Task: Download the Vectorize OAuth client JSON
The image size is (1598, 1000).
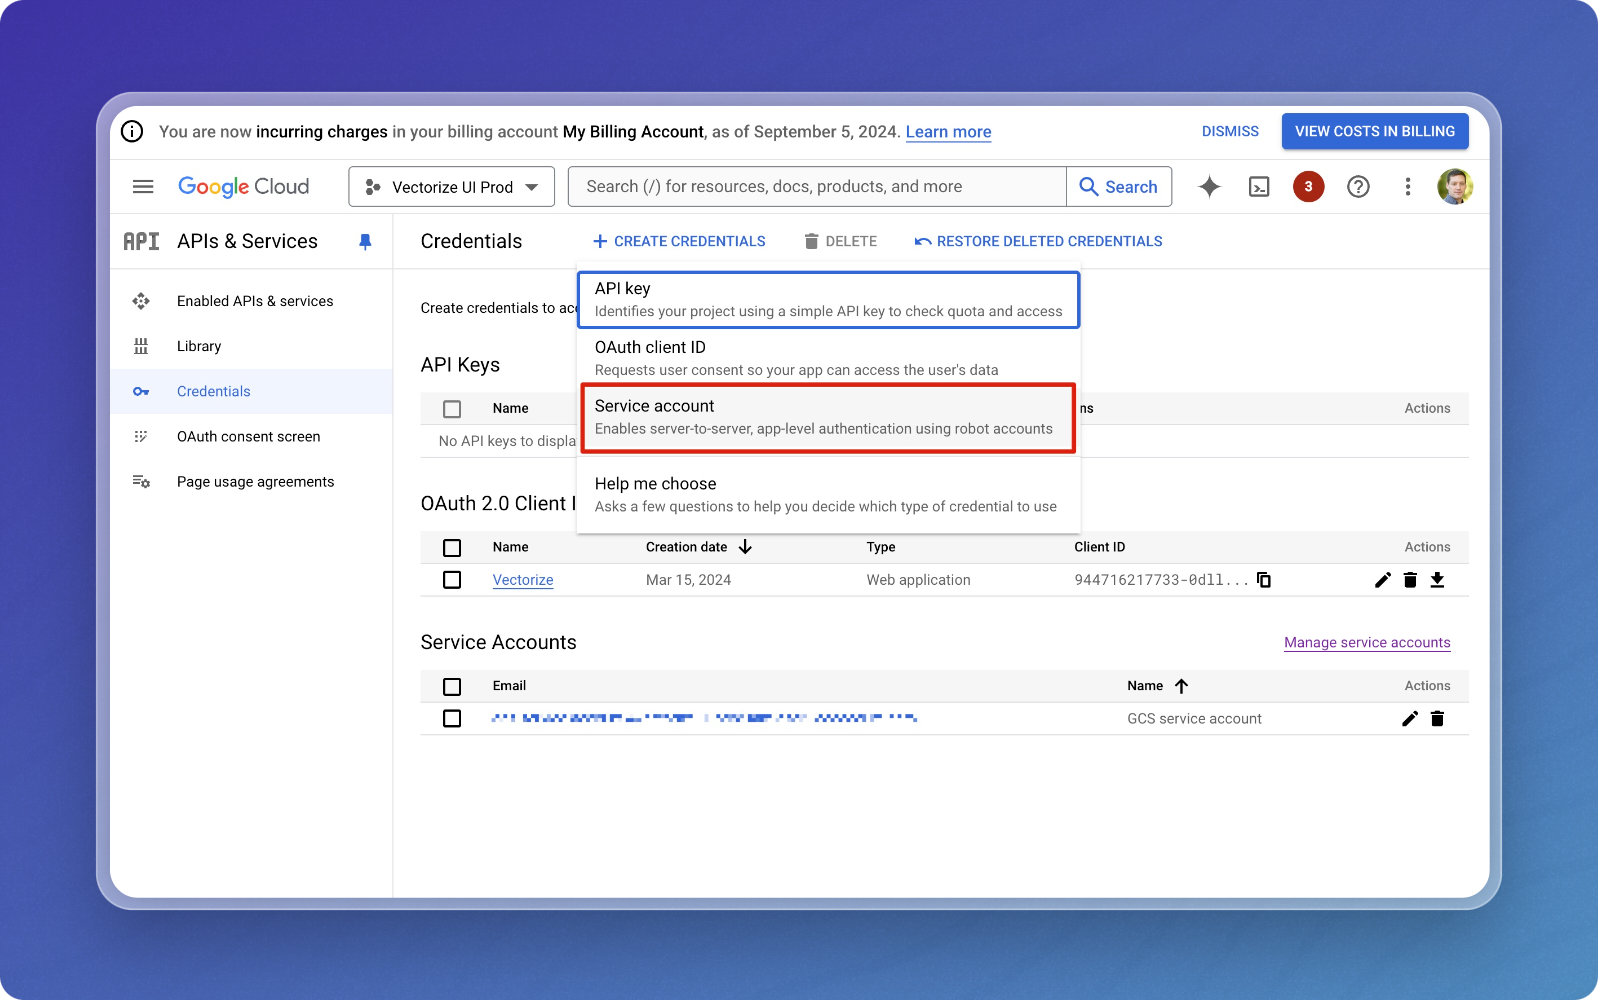Action: pyautogui.click(x=1437, y=580)
